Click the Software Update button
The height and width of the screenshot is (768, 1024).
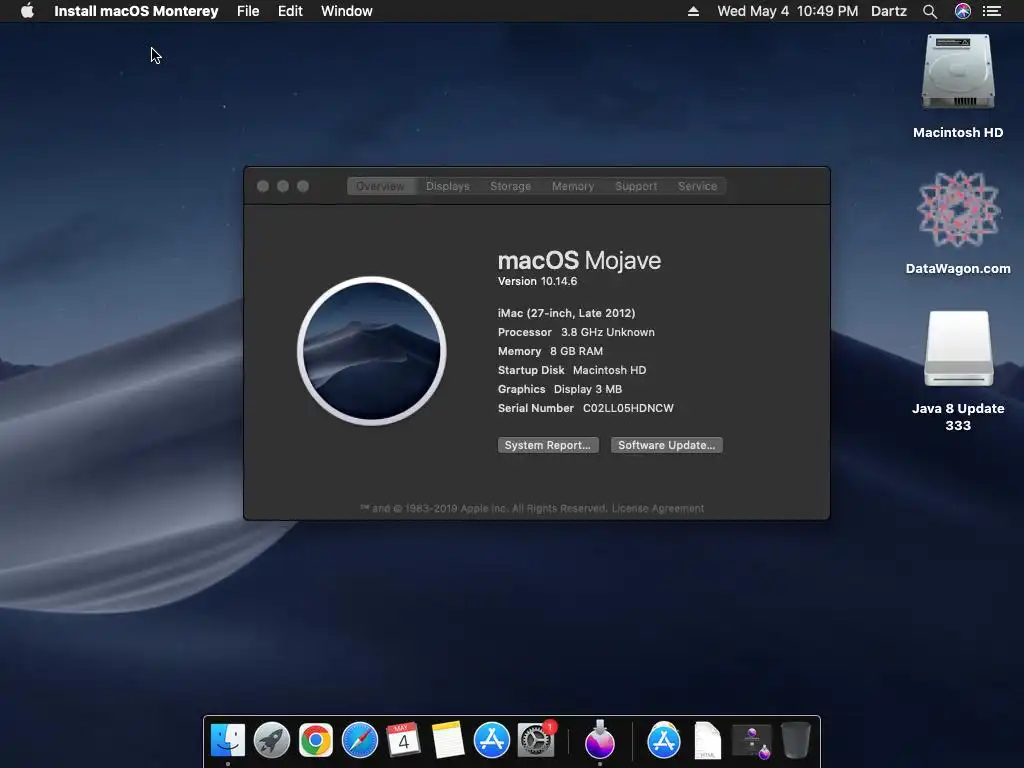coord(666,445)
